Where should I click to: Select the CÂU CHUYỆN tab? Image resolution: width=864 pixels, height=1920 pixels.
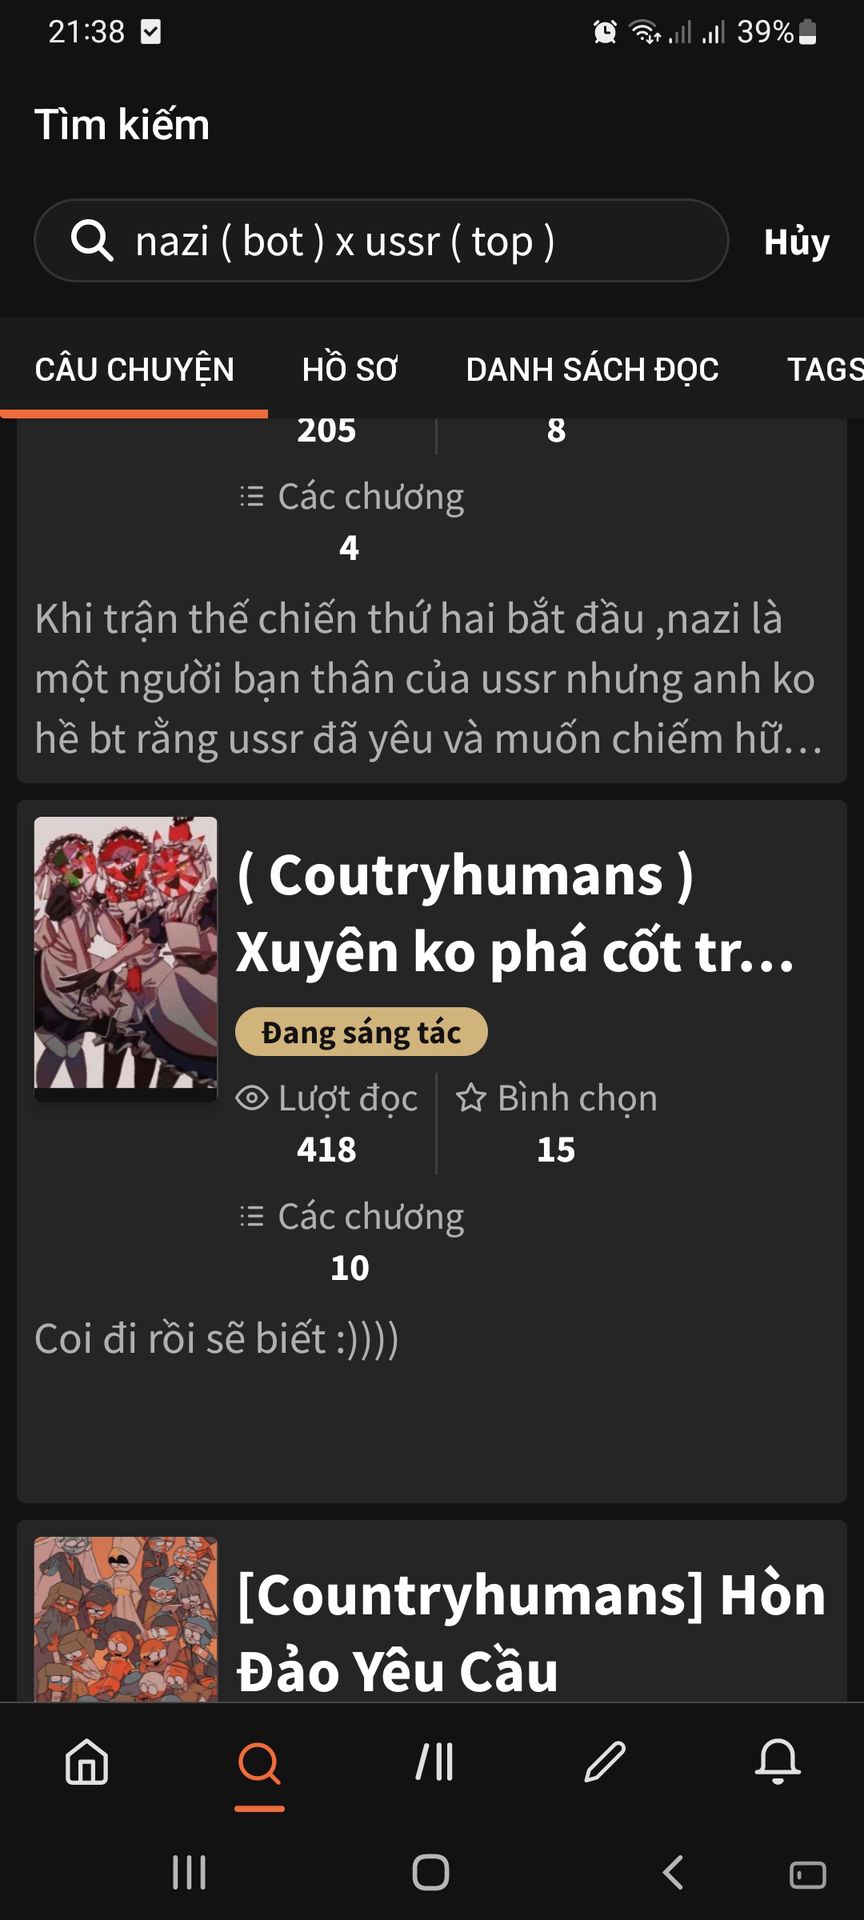tap(134, 369)
